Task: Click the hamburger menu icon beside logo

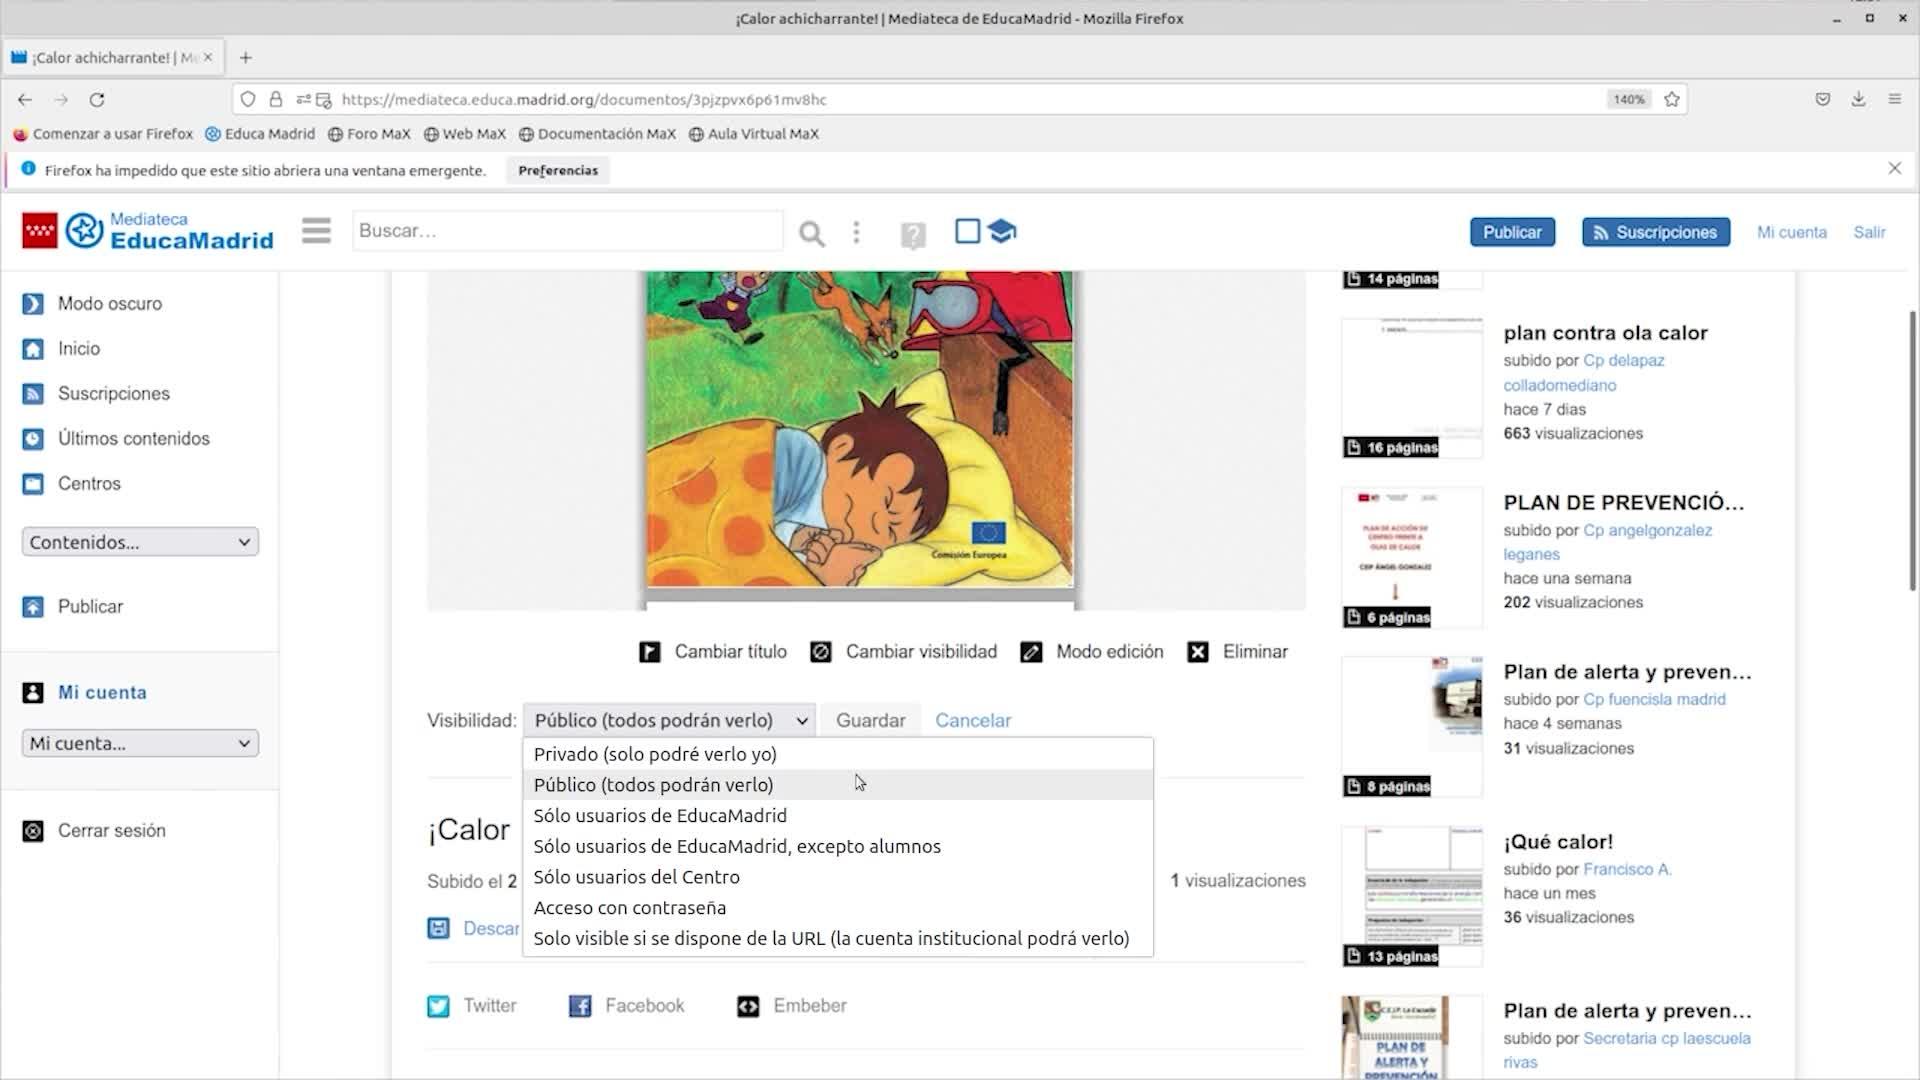Action: [x=316, y=231]
